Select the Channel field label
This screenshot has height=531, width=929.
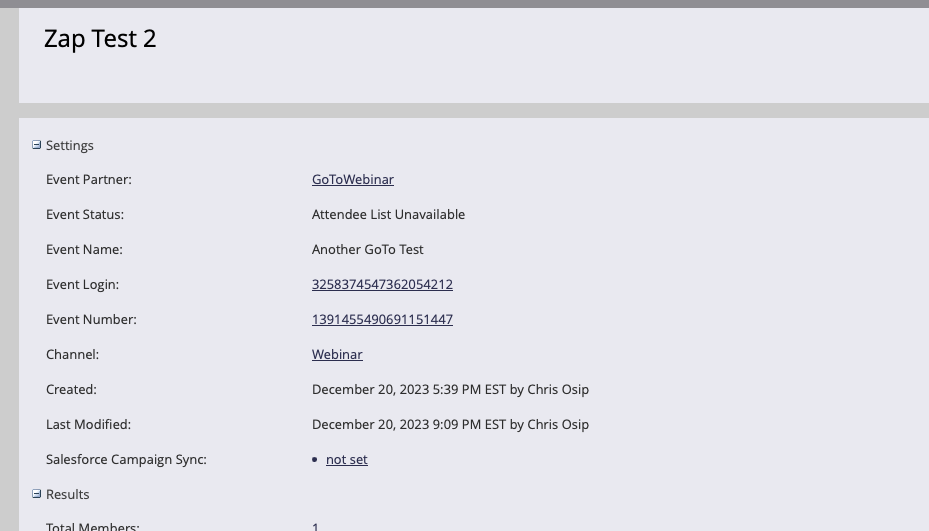coord(72,355)
